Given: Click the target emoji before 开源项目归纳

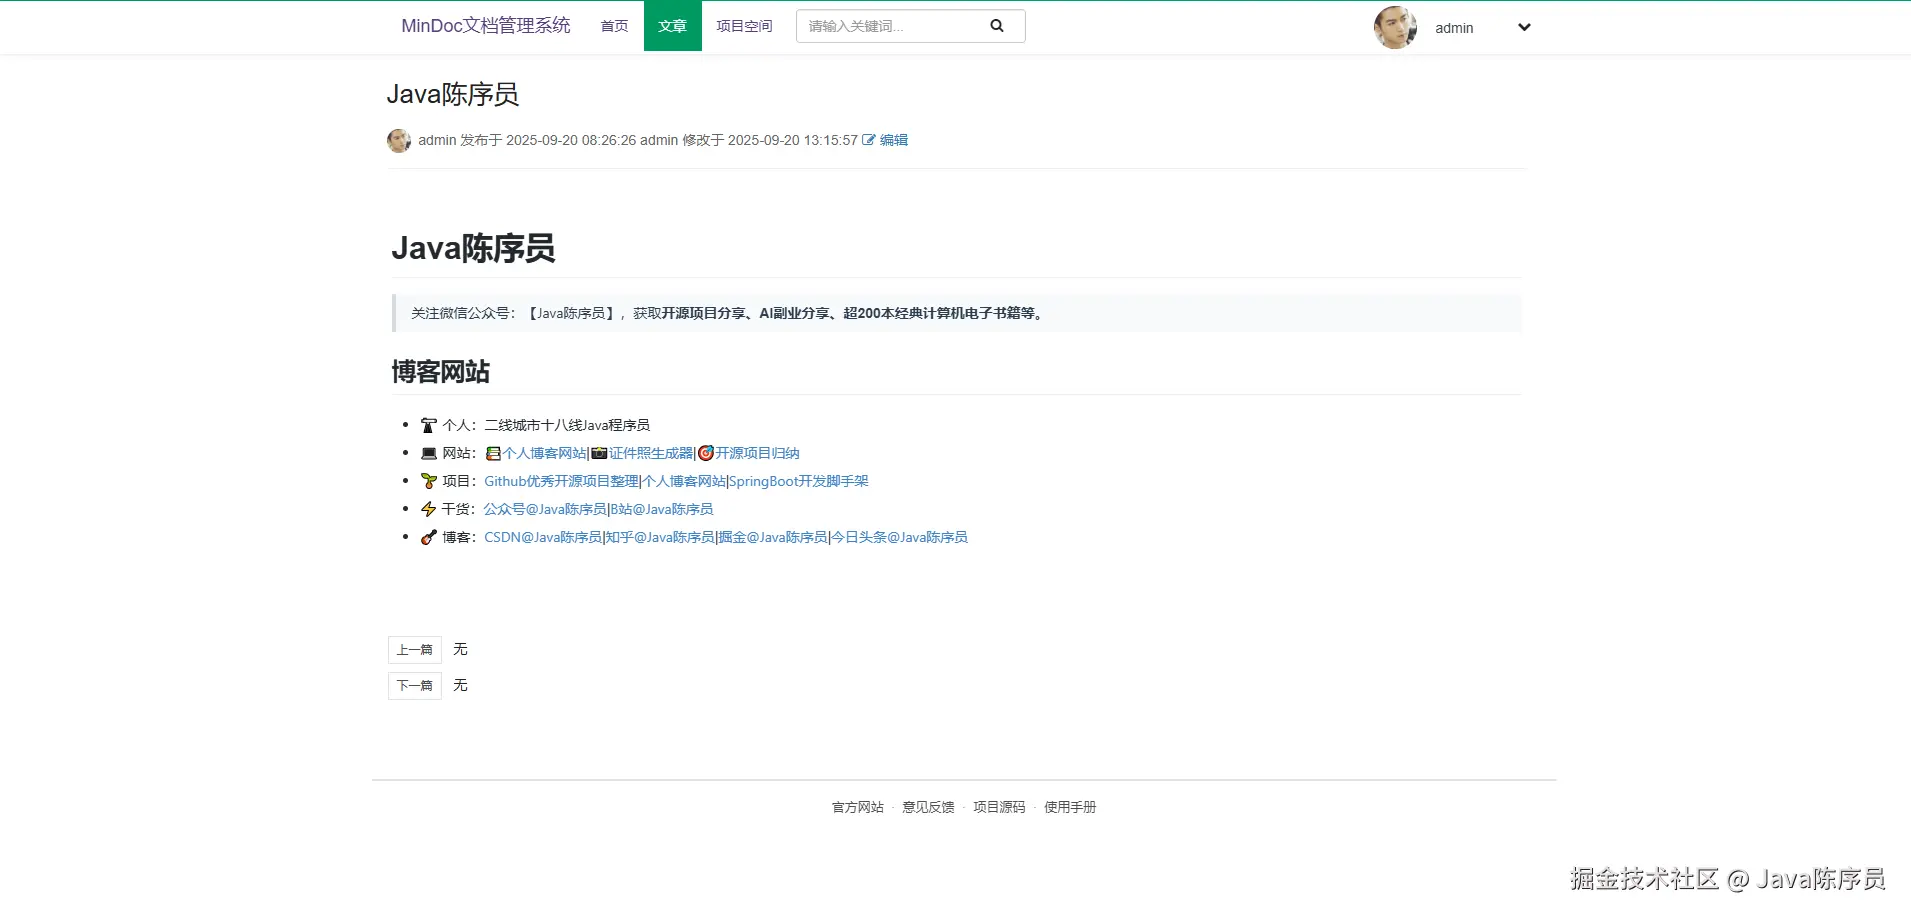Looking at the screenshot, I should [706, 454].
